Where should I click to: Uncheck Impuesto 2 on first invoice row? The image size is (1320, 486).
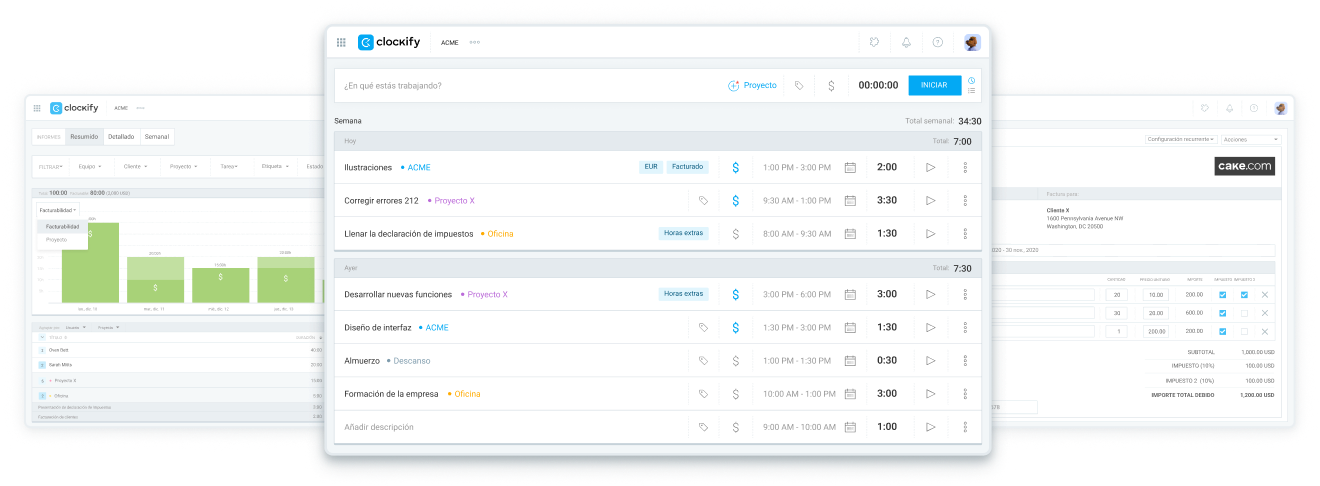click(x=1244, y=295)
